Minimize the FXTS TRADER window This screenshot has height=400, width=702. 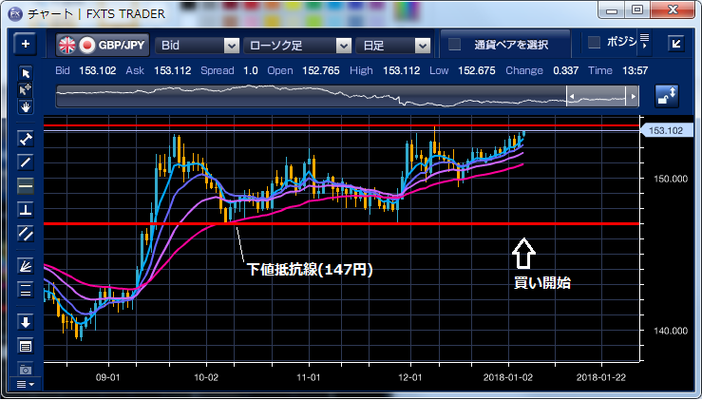[612, 10]
